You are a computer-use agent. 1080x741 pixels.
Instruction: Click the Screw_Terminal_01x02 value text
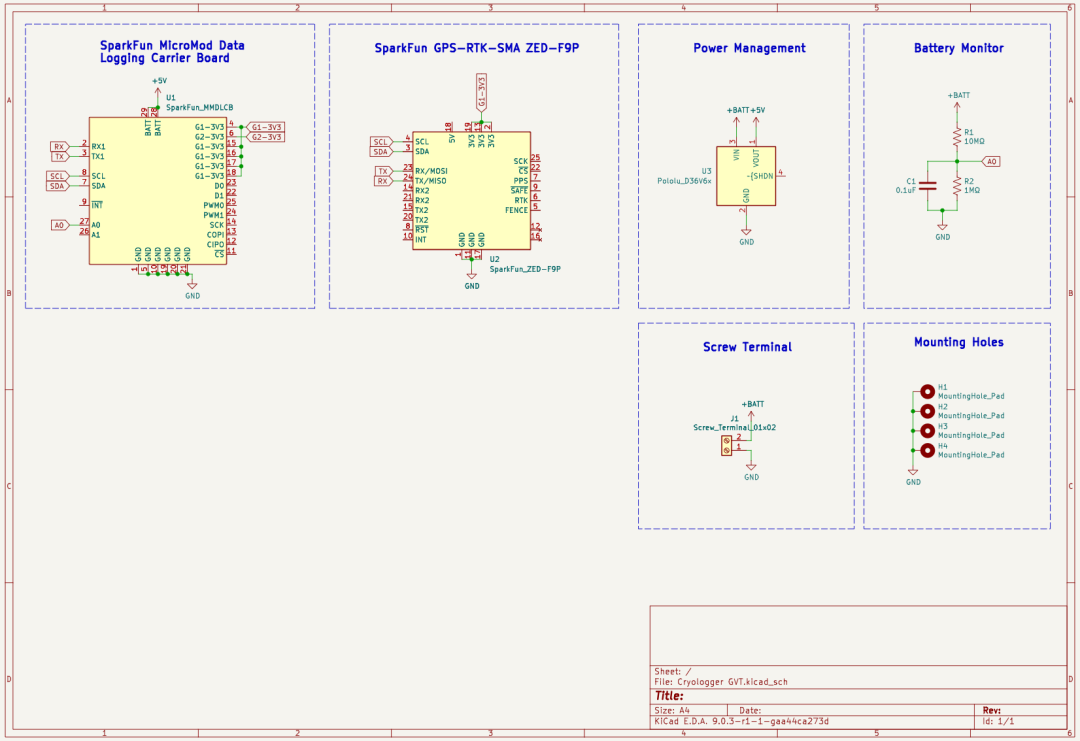click(x=734, y=428)
